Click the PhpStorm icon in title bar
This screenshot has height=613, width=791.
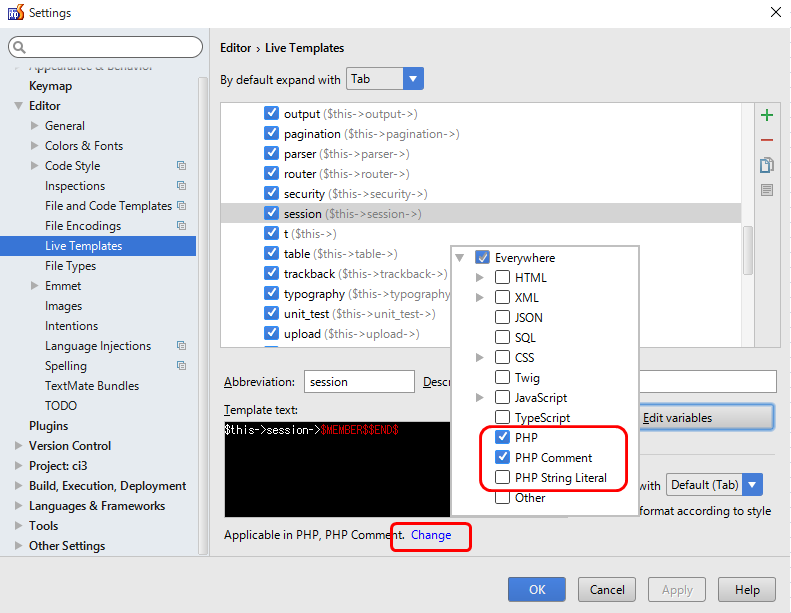pyautogui.click(x=15, y=12)
